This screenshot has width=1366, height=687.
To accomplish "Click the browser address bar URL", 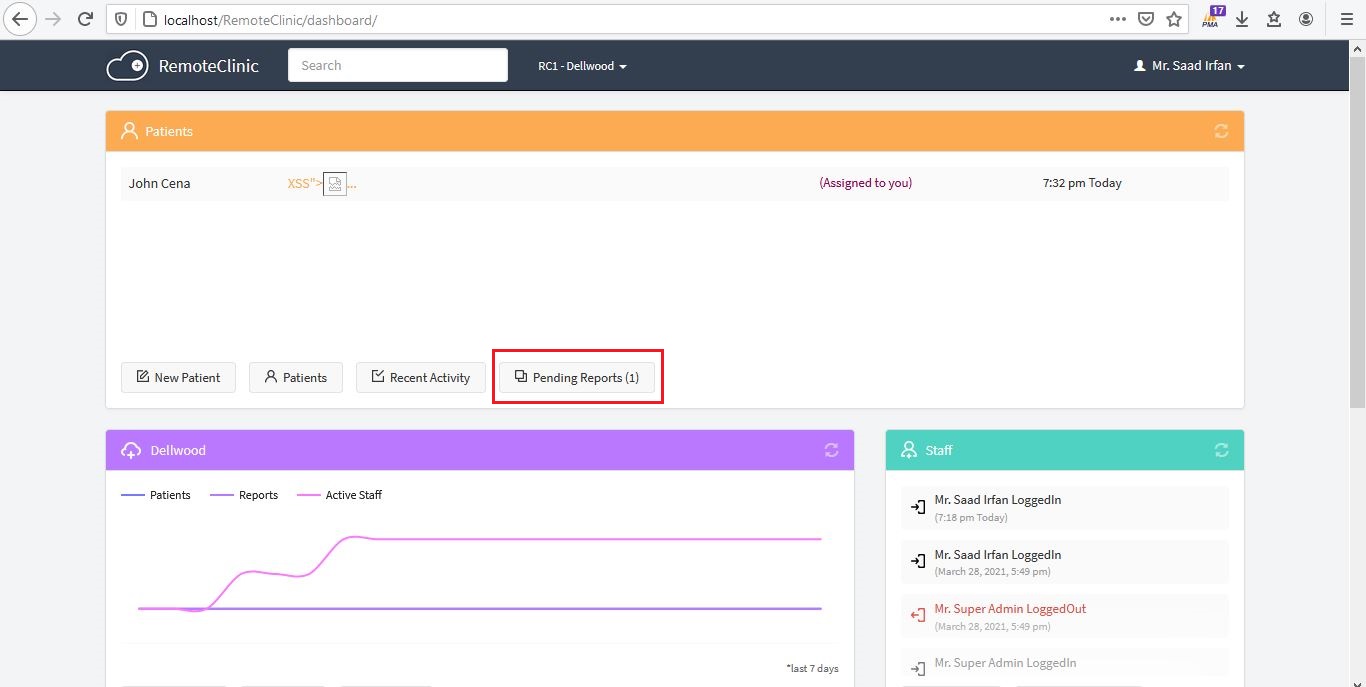I will pos(270,19).
